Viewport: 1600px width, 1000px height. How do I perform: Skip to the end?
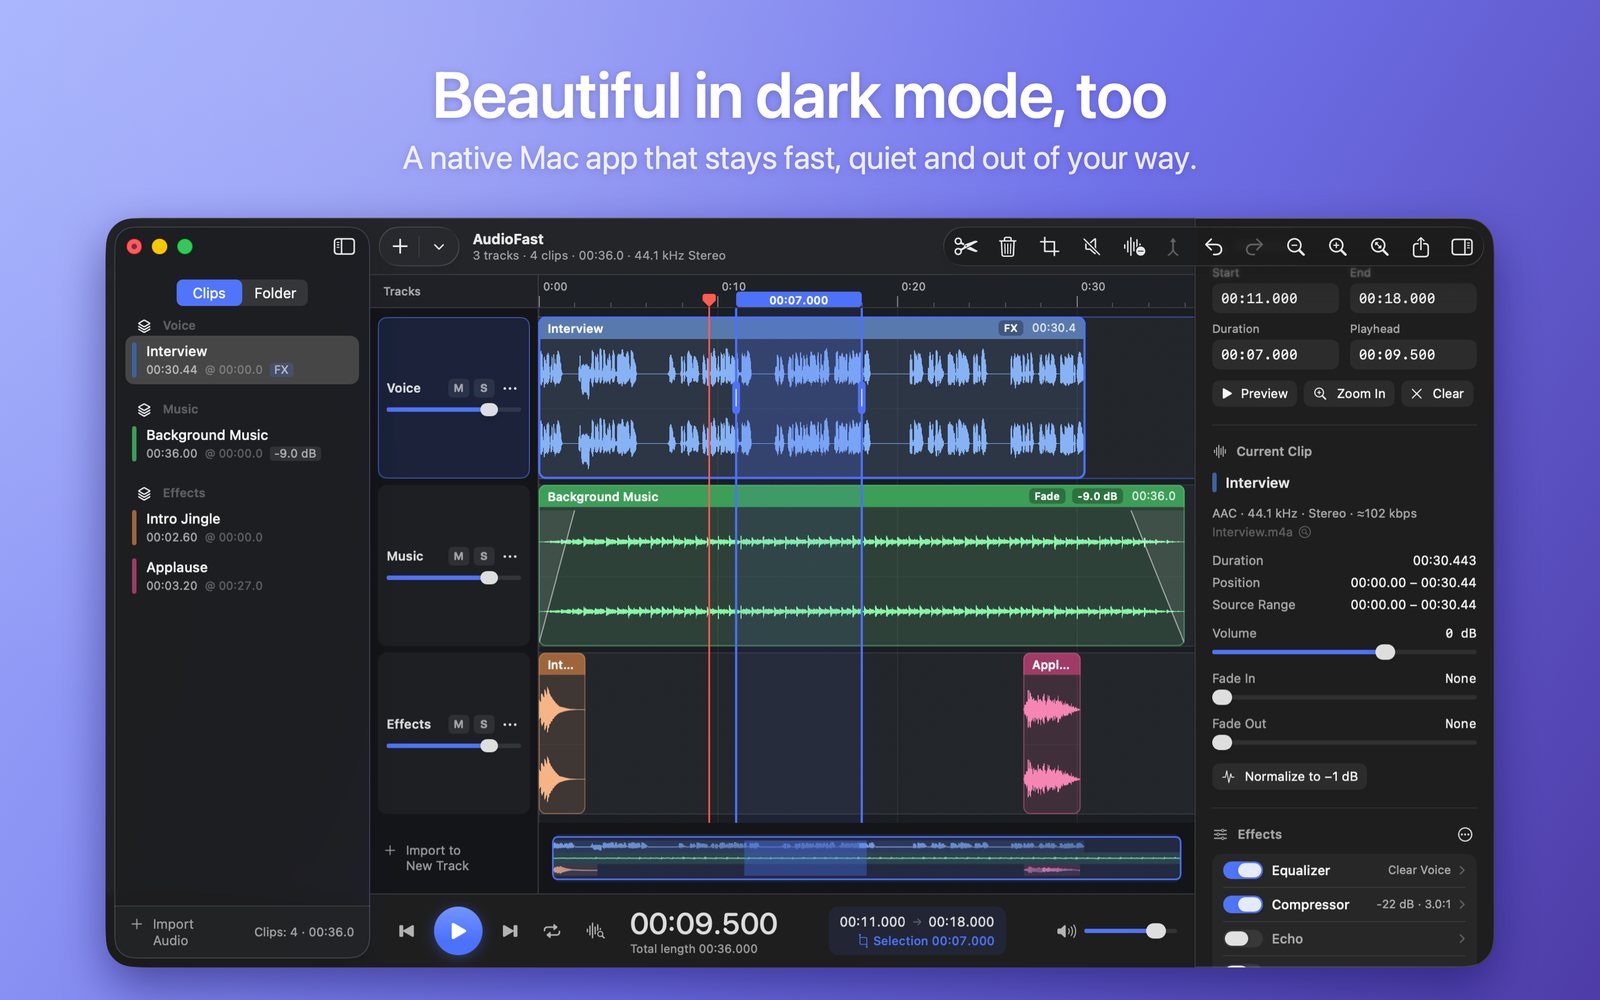point(510,931)
